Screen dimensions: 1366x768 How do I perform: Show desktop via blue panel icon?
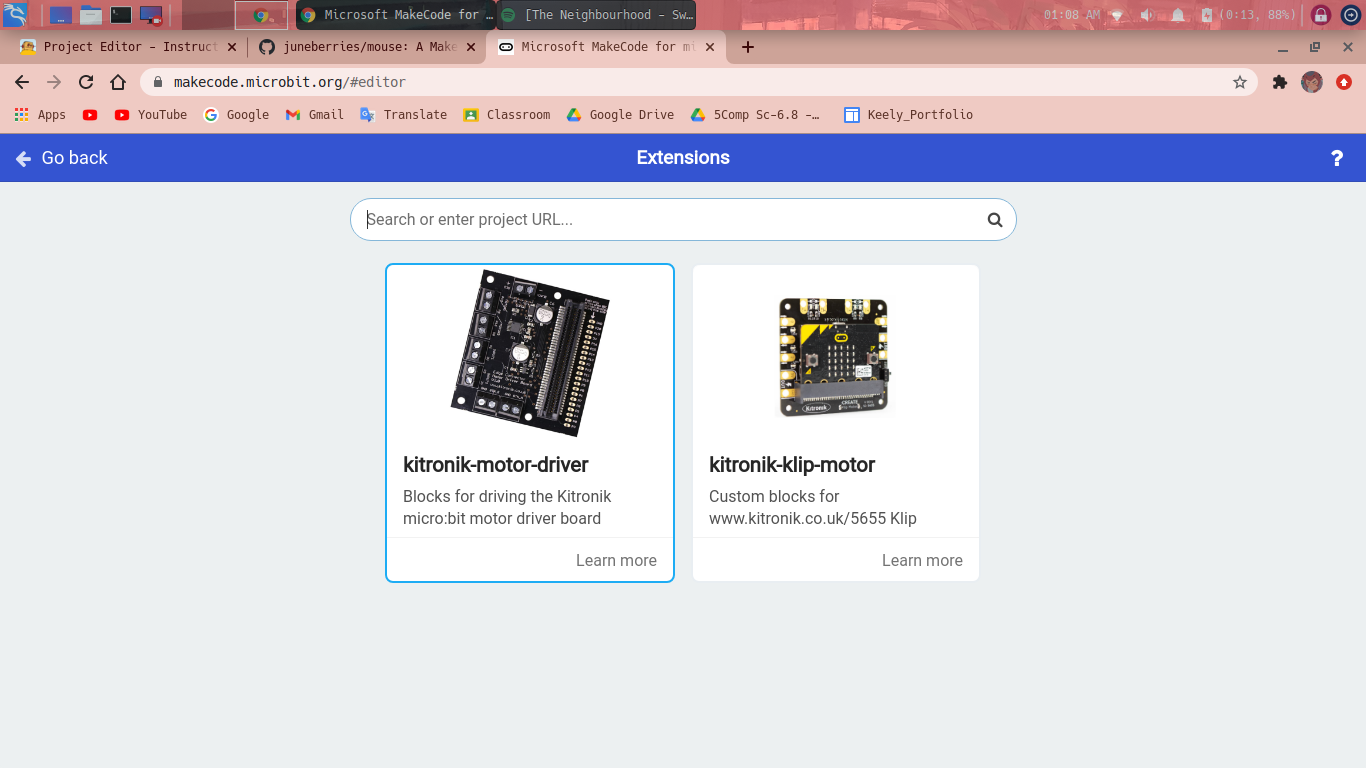tap(60, 15)
